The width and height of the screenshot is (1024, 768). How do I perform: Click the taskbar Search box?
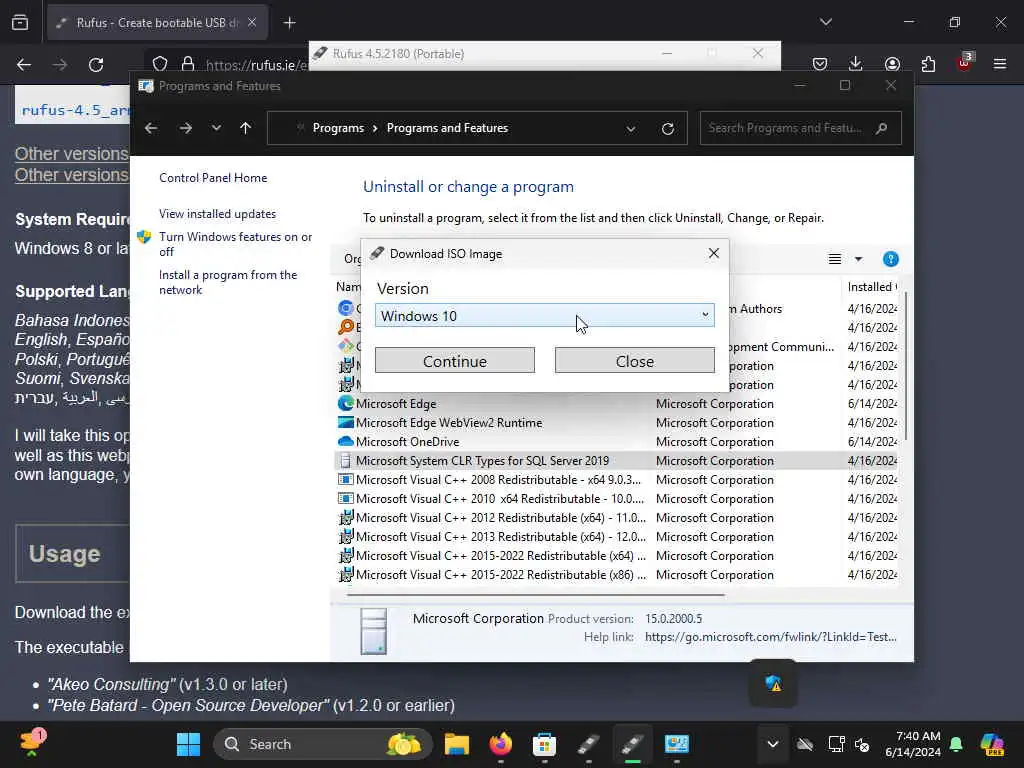pos(323,744)
